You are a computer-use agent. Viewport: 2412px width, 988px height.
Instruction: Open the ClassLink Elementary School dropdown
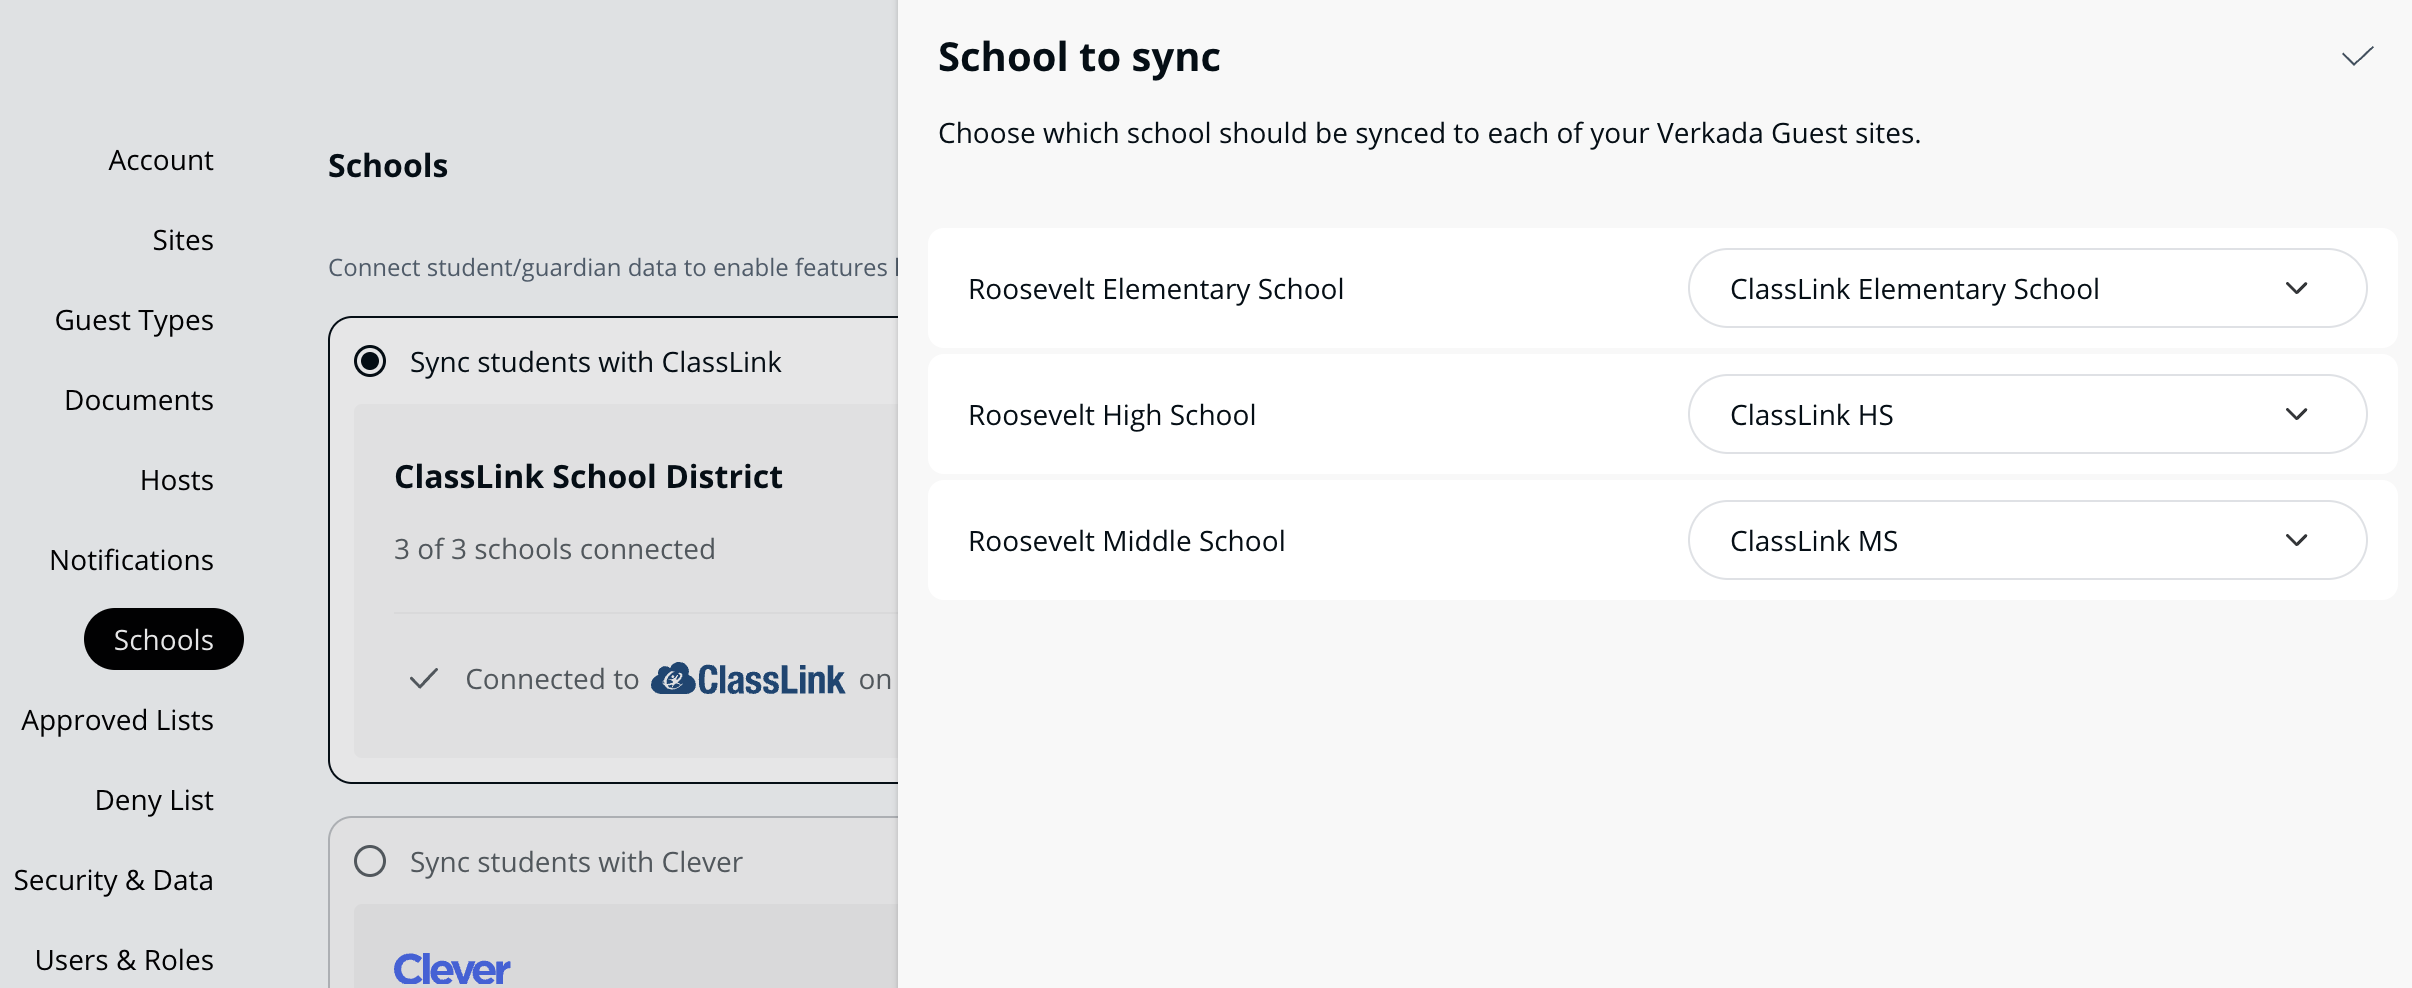point(2027,289)
